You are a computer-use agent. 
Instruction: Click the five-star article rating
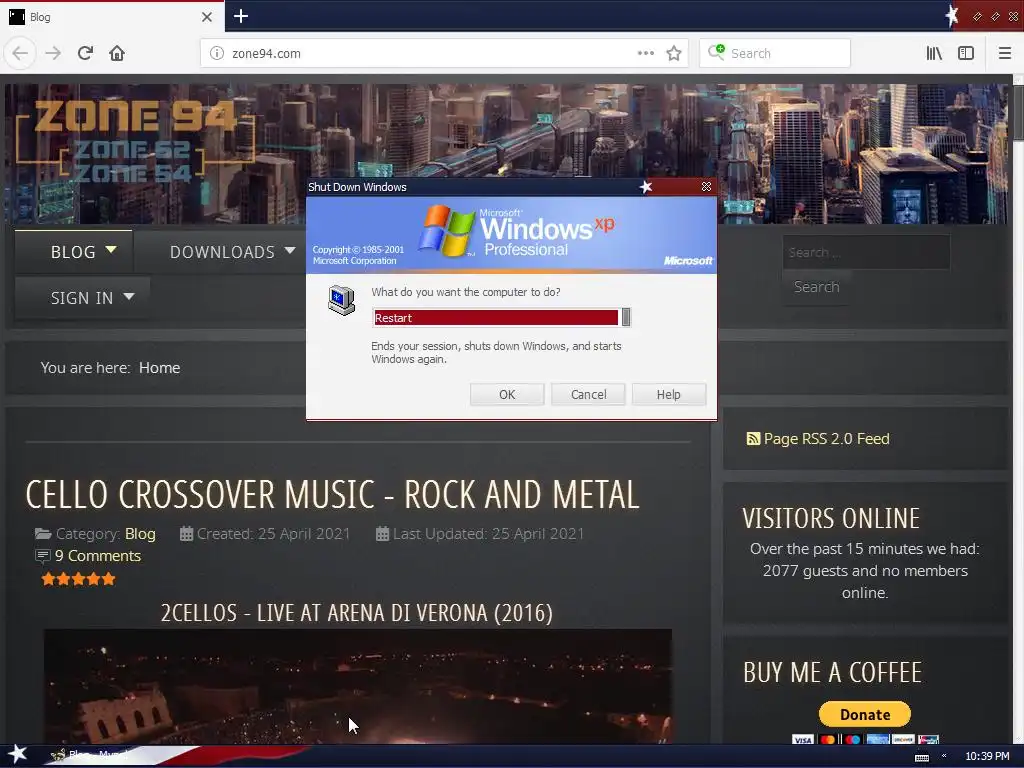tap(78, 579)
